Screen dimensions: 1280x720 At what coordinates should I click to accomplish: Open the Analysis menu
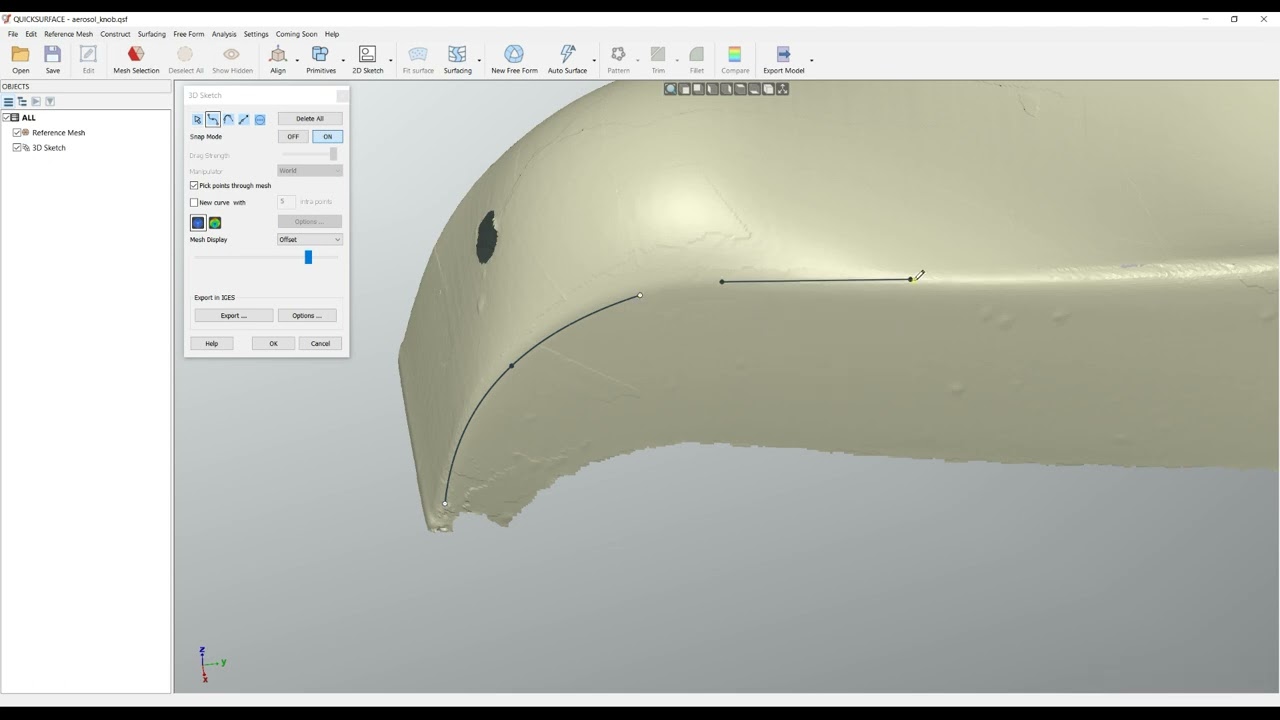tap(224, 34)
